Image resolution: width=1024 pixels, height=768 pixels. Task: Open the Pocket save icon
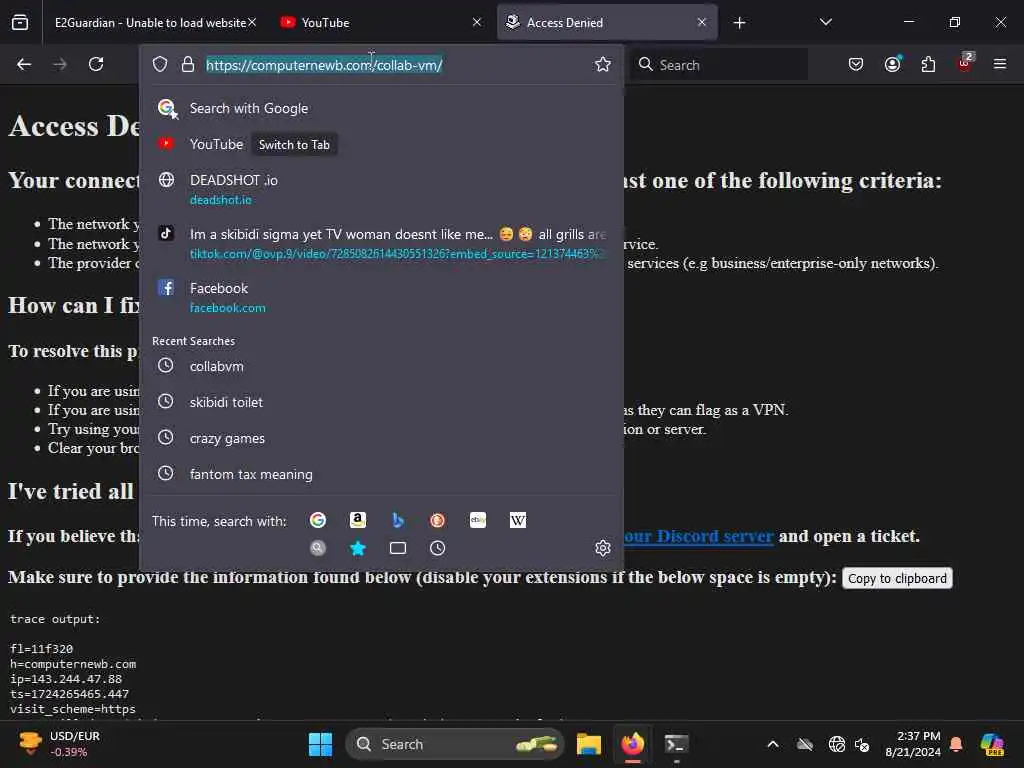click(856, 64)
